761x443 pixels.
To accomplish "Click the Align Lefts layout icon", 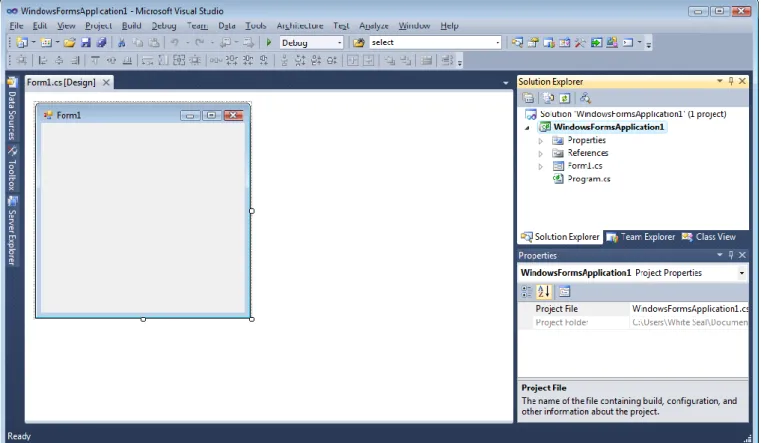I will pyautogui.click(x=43, y=60).
